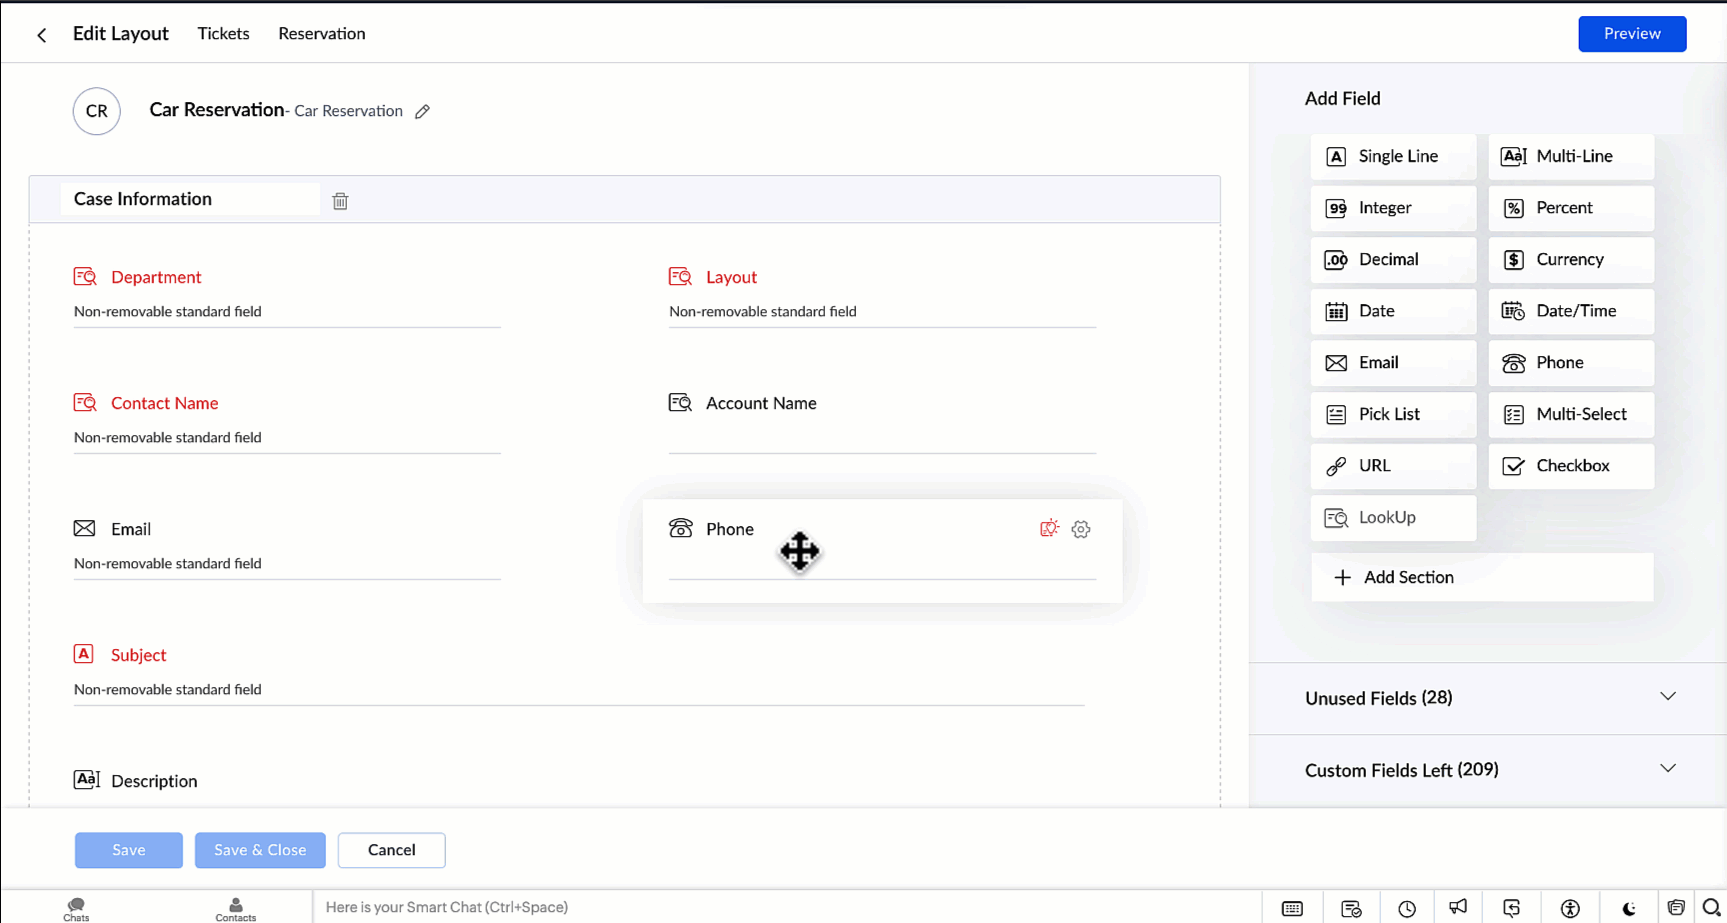Add a Multi-Select field
1727x923 pixels.
coord(1571,414)
